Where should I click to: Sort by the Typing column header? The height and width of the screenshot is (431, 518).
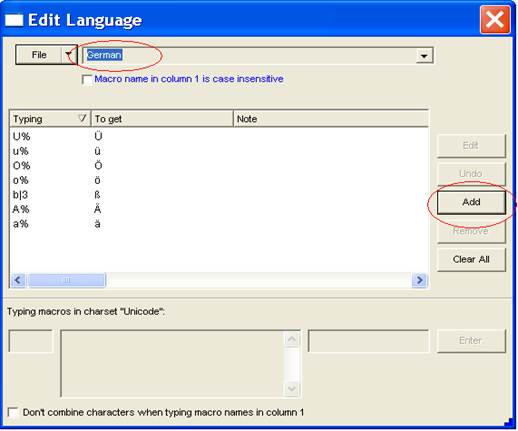click(50, 119)
